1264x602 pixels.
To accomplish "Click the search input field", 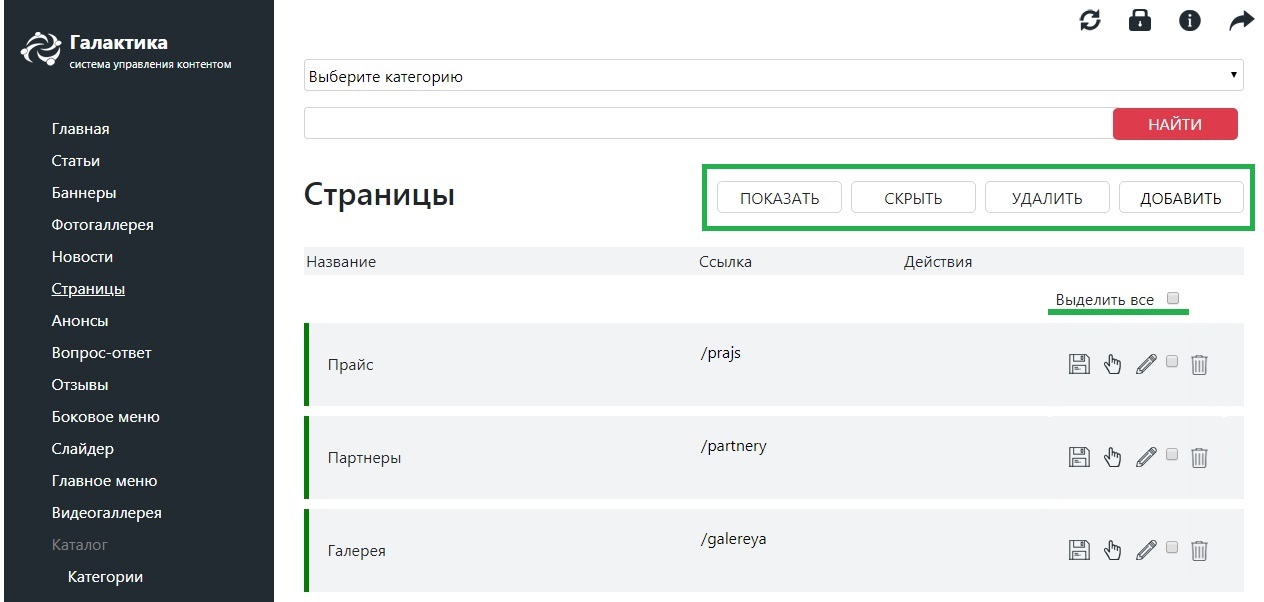I will click(x=708, y=124).
